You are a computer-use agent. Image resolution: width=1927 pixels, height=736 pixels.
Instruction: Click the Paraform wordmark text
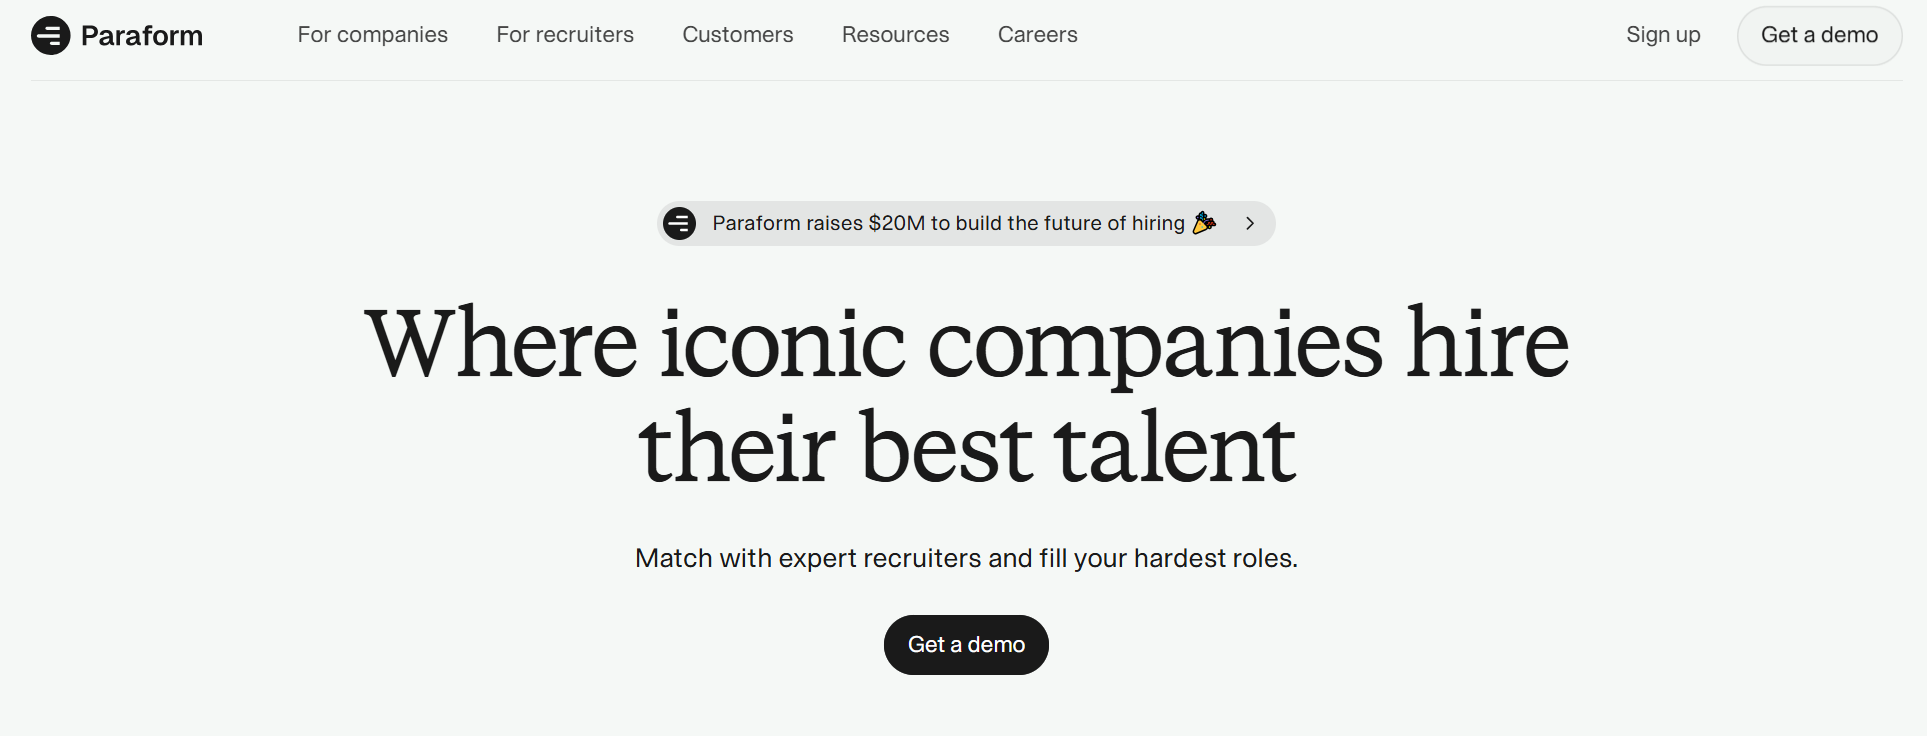142,36
